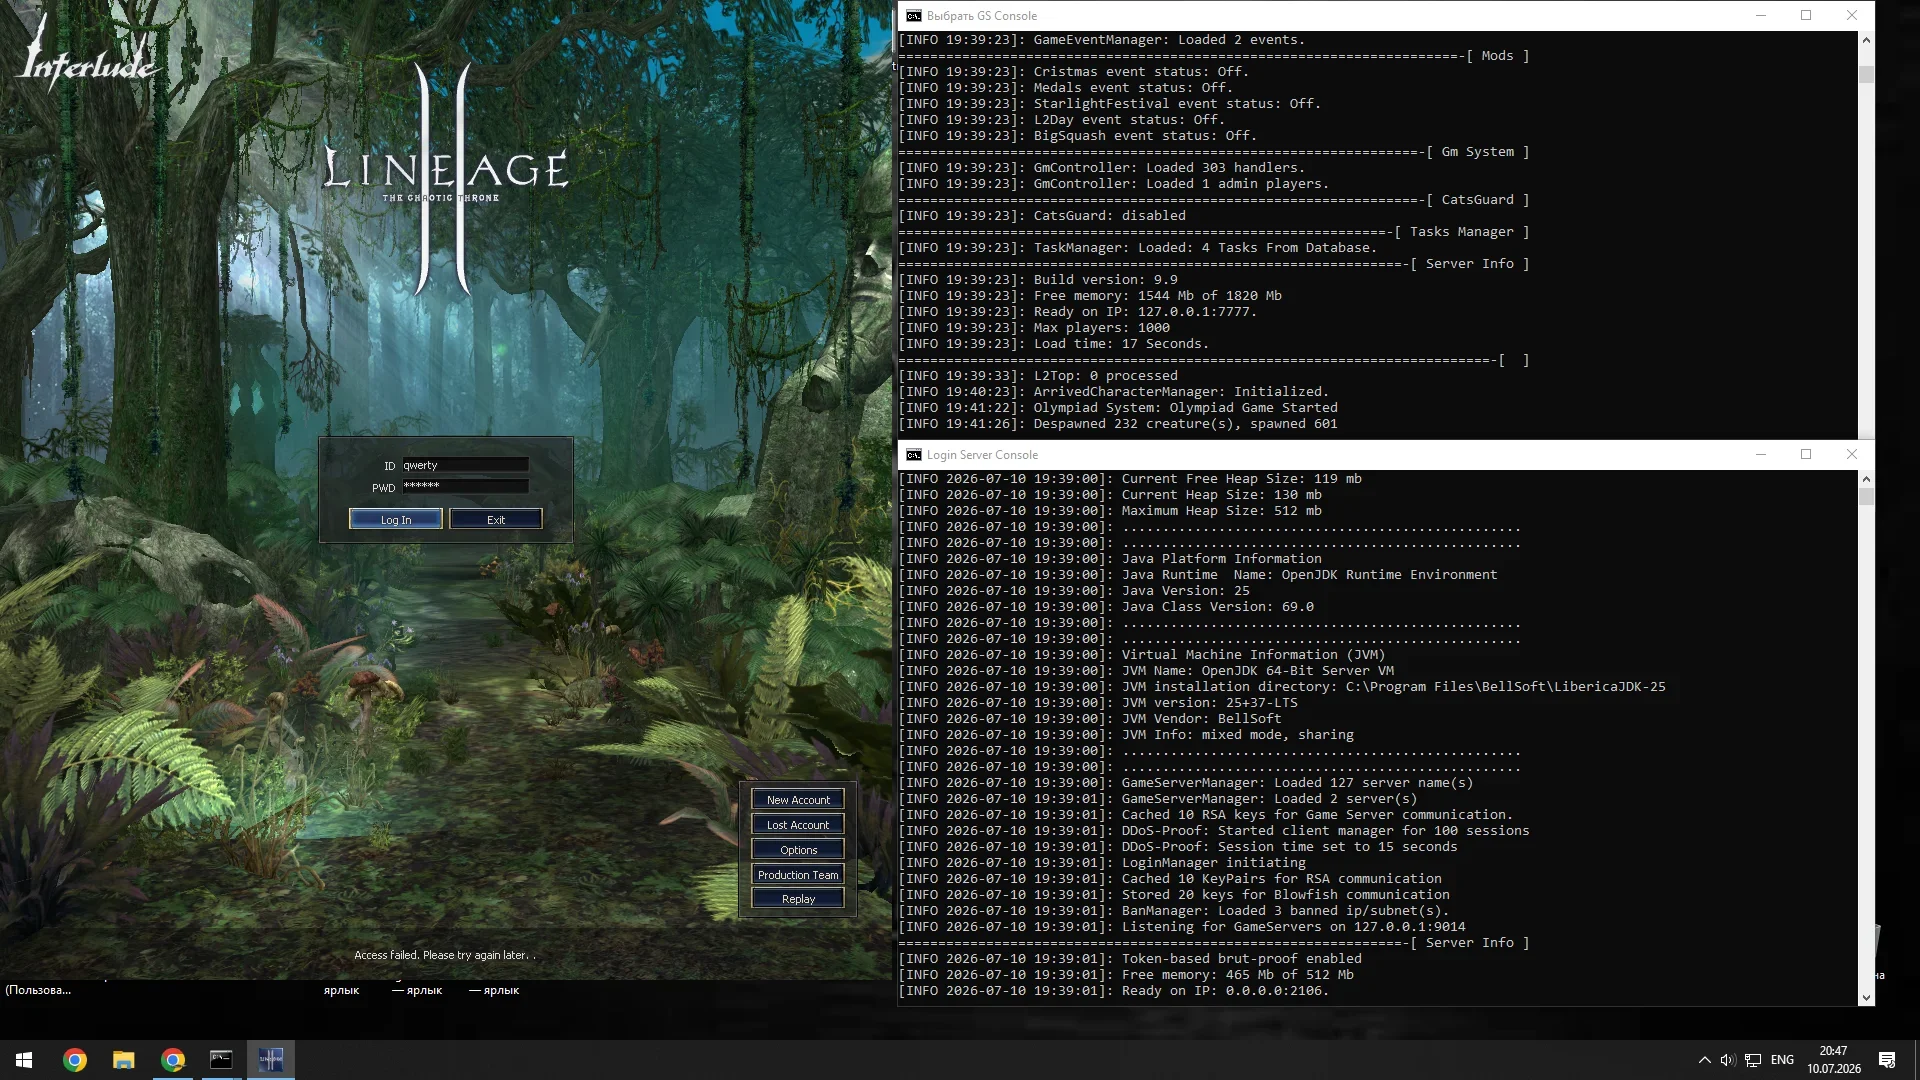The width and height of the screenshot is (1920, 1080).
Task: Click the "Free memory: 465 Mb of 512 Mb" line
Action: click(x=1126, y=975)
